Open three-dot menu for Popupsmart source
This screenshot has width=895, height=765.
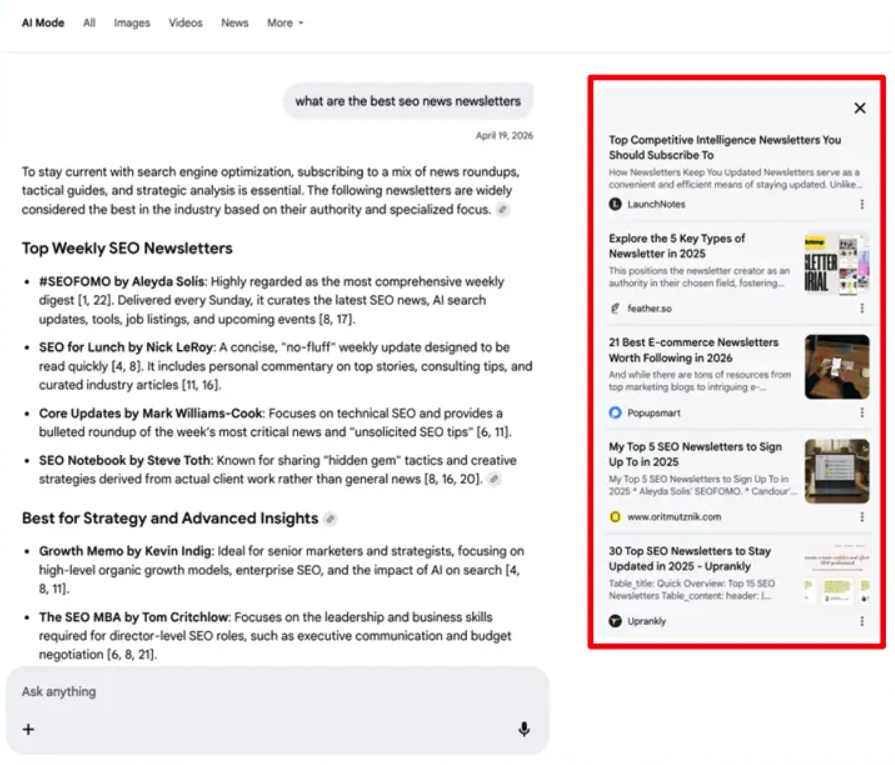(x=862, y=413)
